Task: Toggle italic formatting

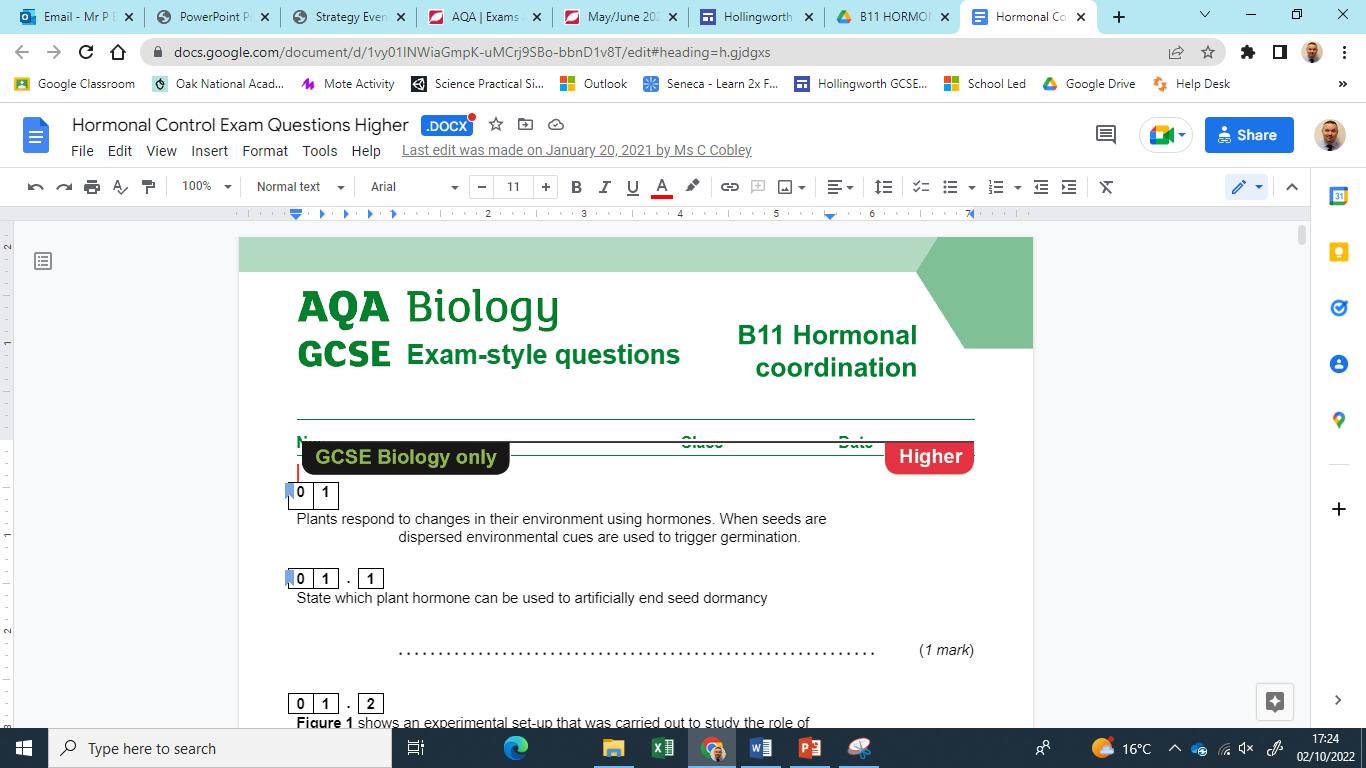Action: tap(604, 187)
